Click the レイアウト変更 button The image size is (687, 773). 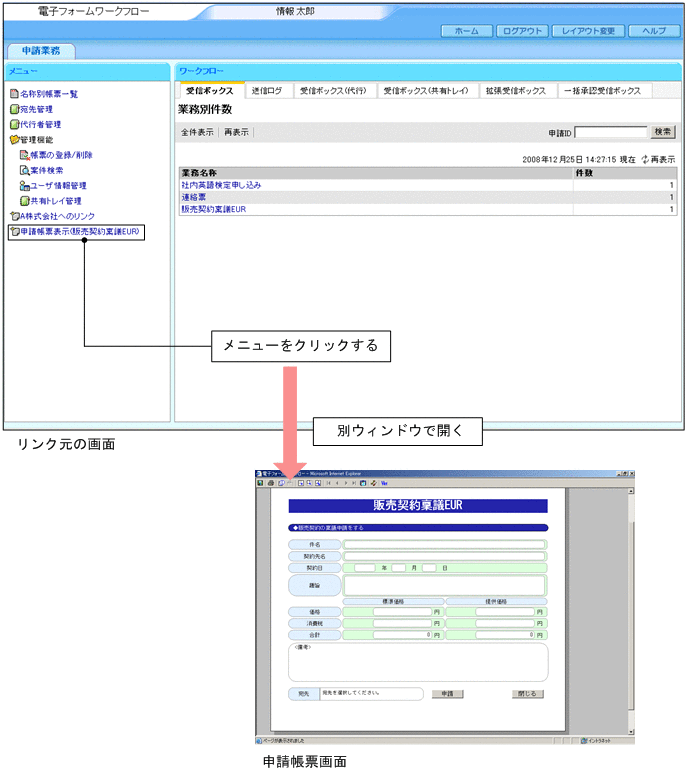[x=588, y=31]
